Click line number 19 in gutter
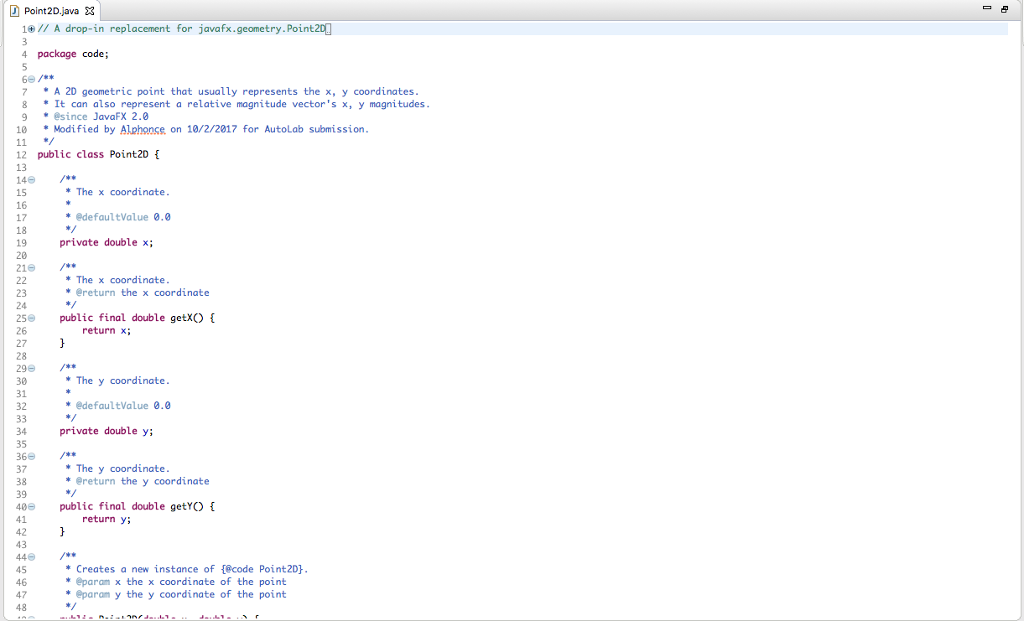The image size is (1024, 621). click(22, 243)
